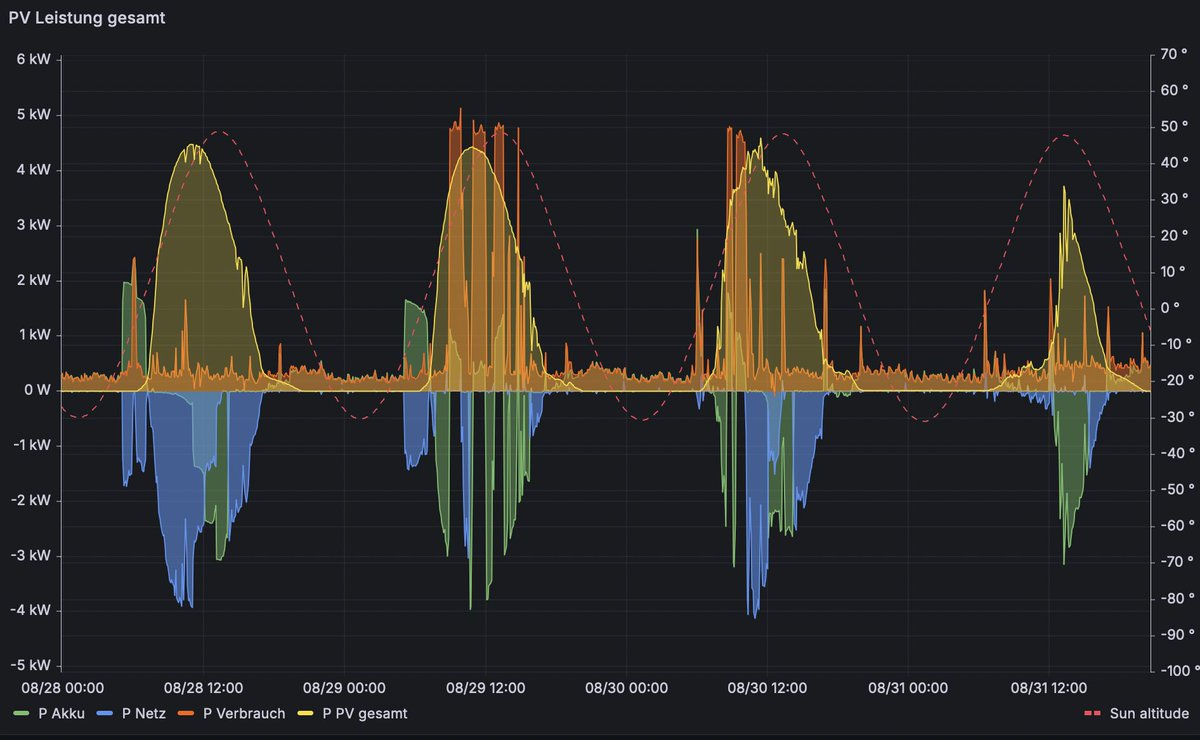The height and width of the screenshot is (740, 1200).
Task: Click the 08/30 00:00 time axis label
Action: pyautogui.click(x=626, y=688)
